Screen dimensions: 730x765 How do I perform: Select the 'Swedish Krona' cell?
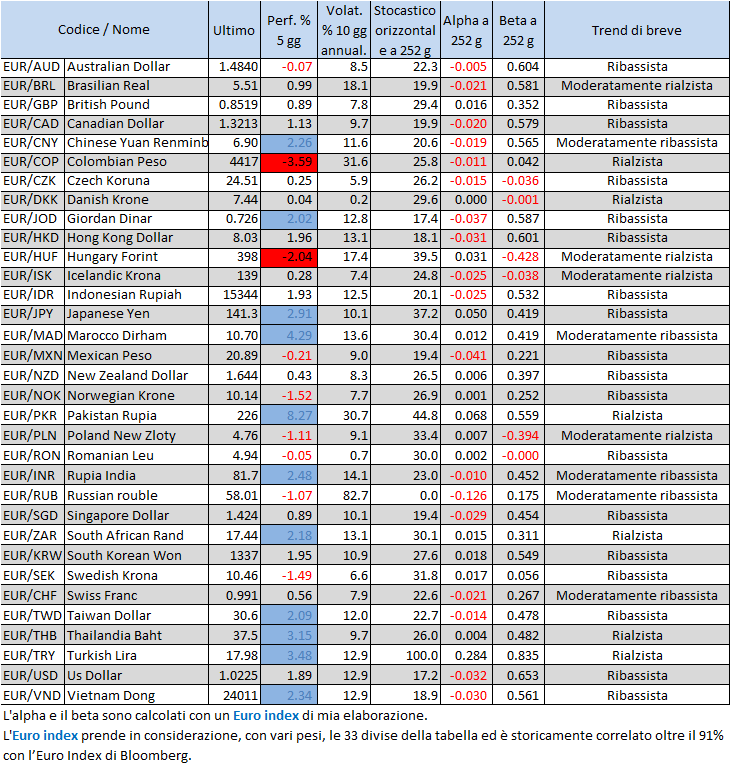[137, 576]
